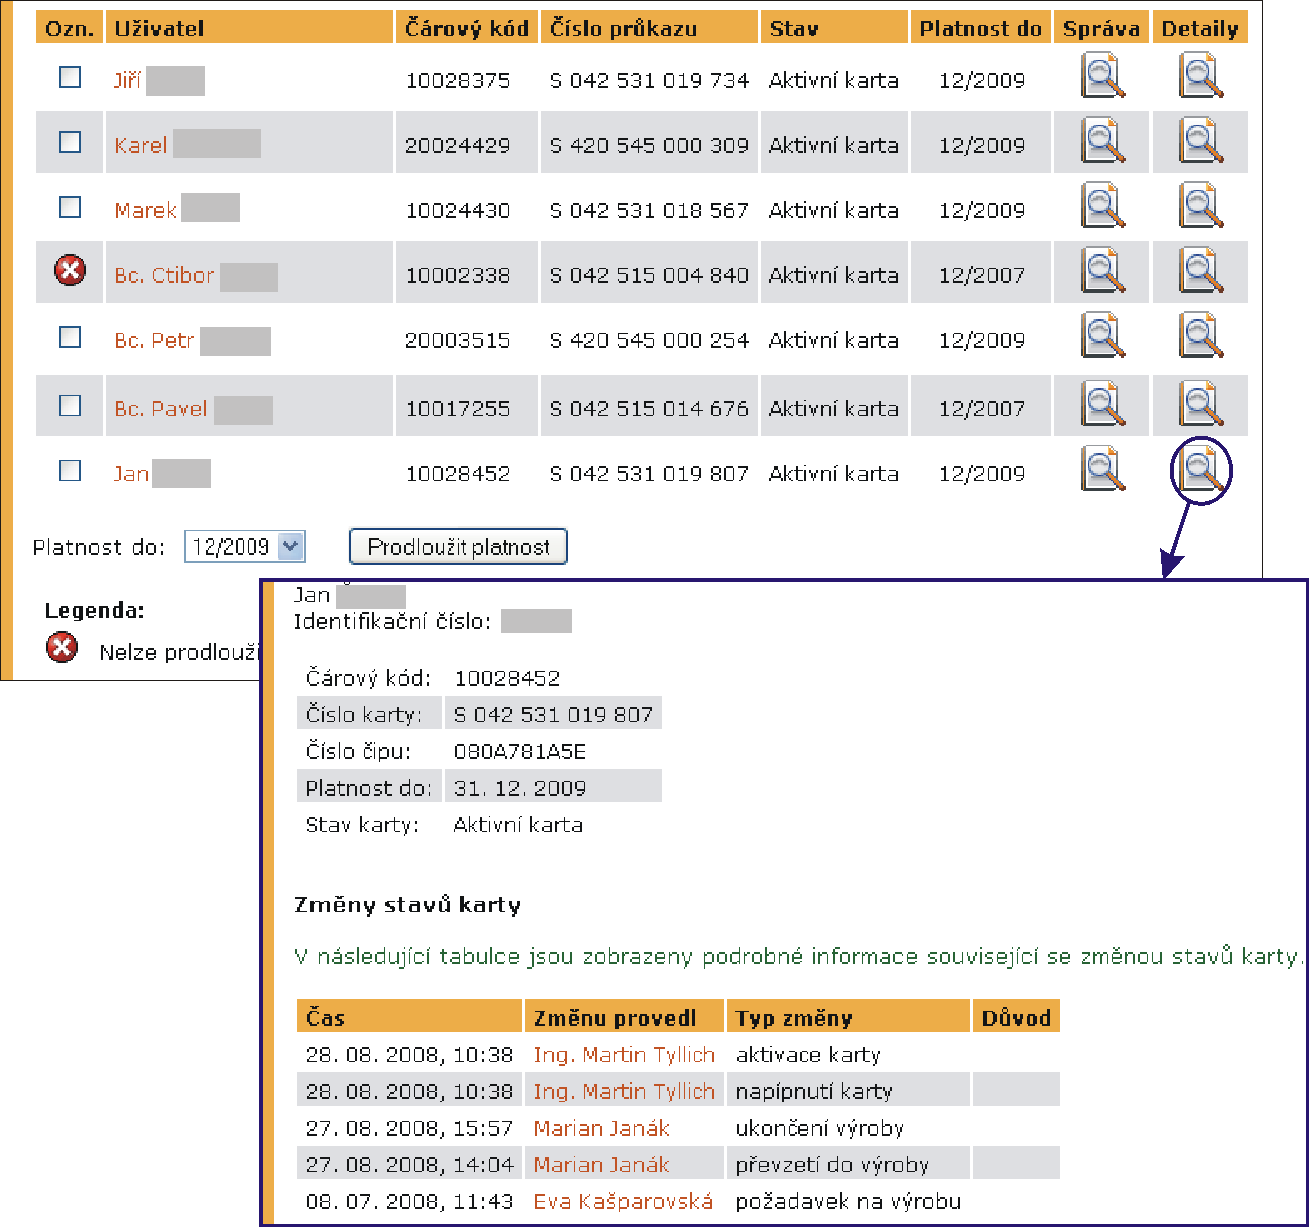Open user link Bc. Pavel
Screen dimensions: 1309x1227
pos(161,408)
